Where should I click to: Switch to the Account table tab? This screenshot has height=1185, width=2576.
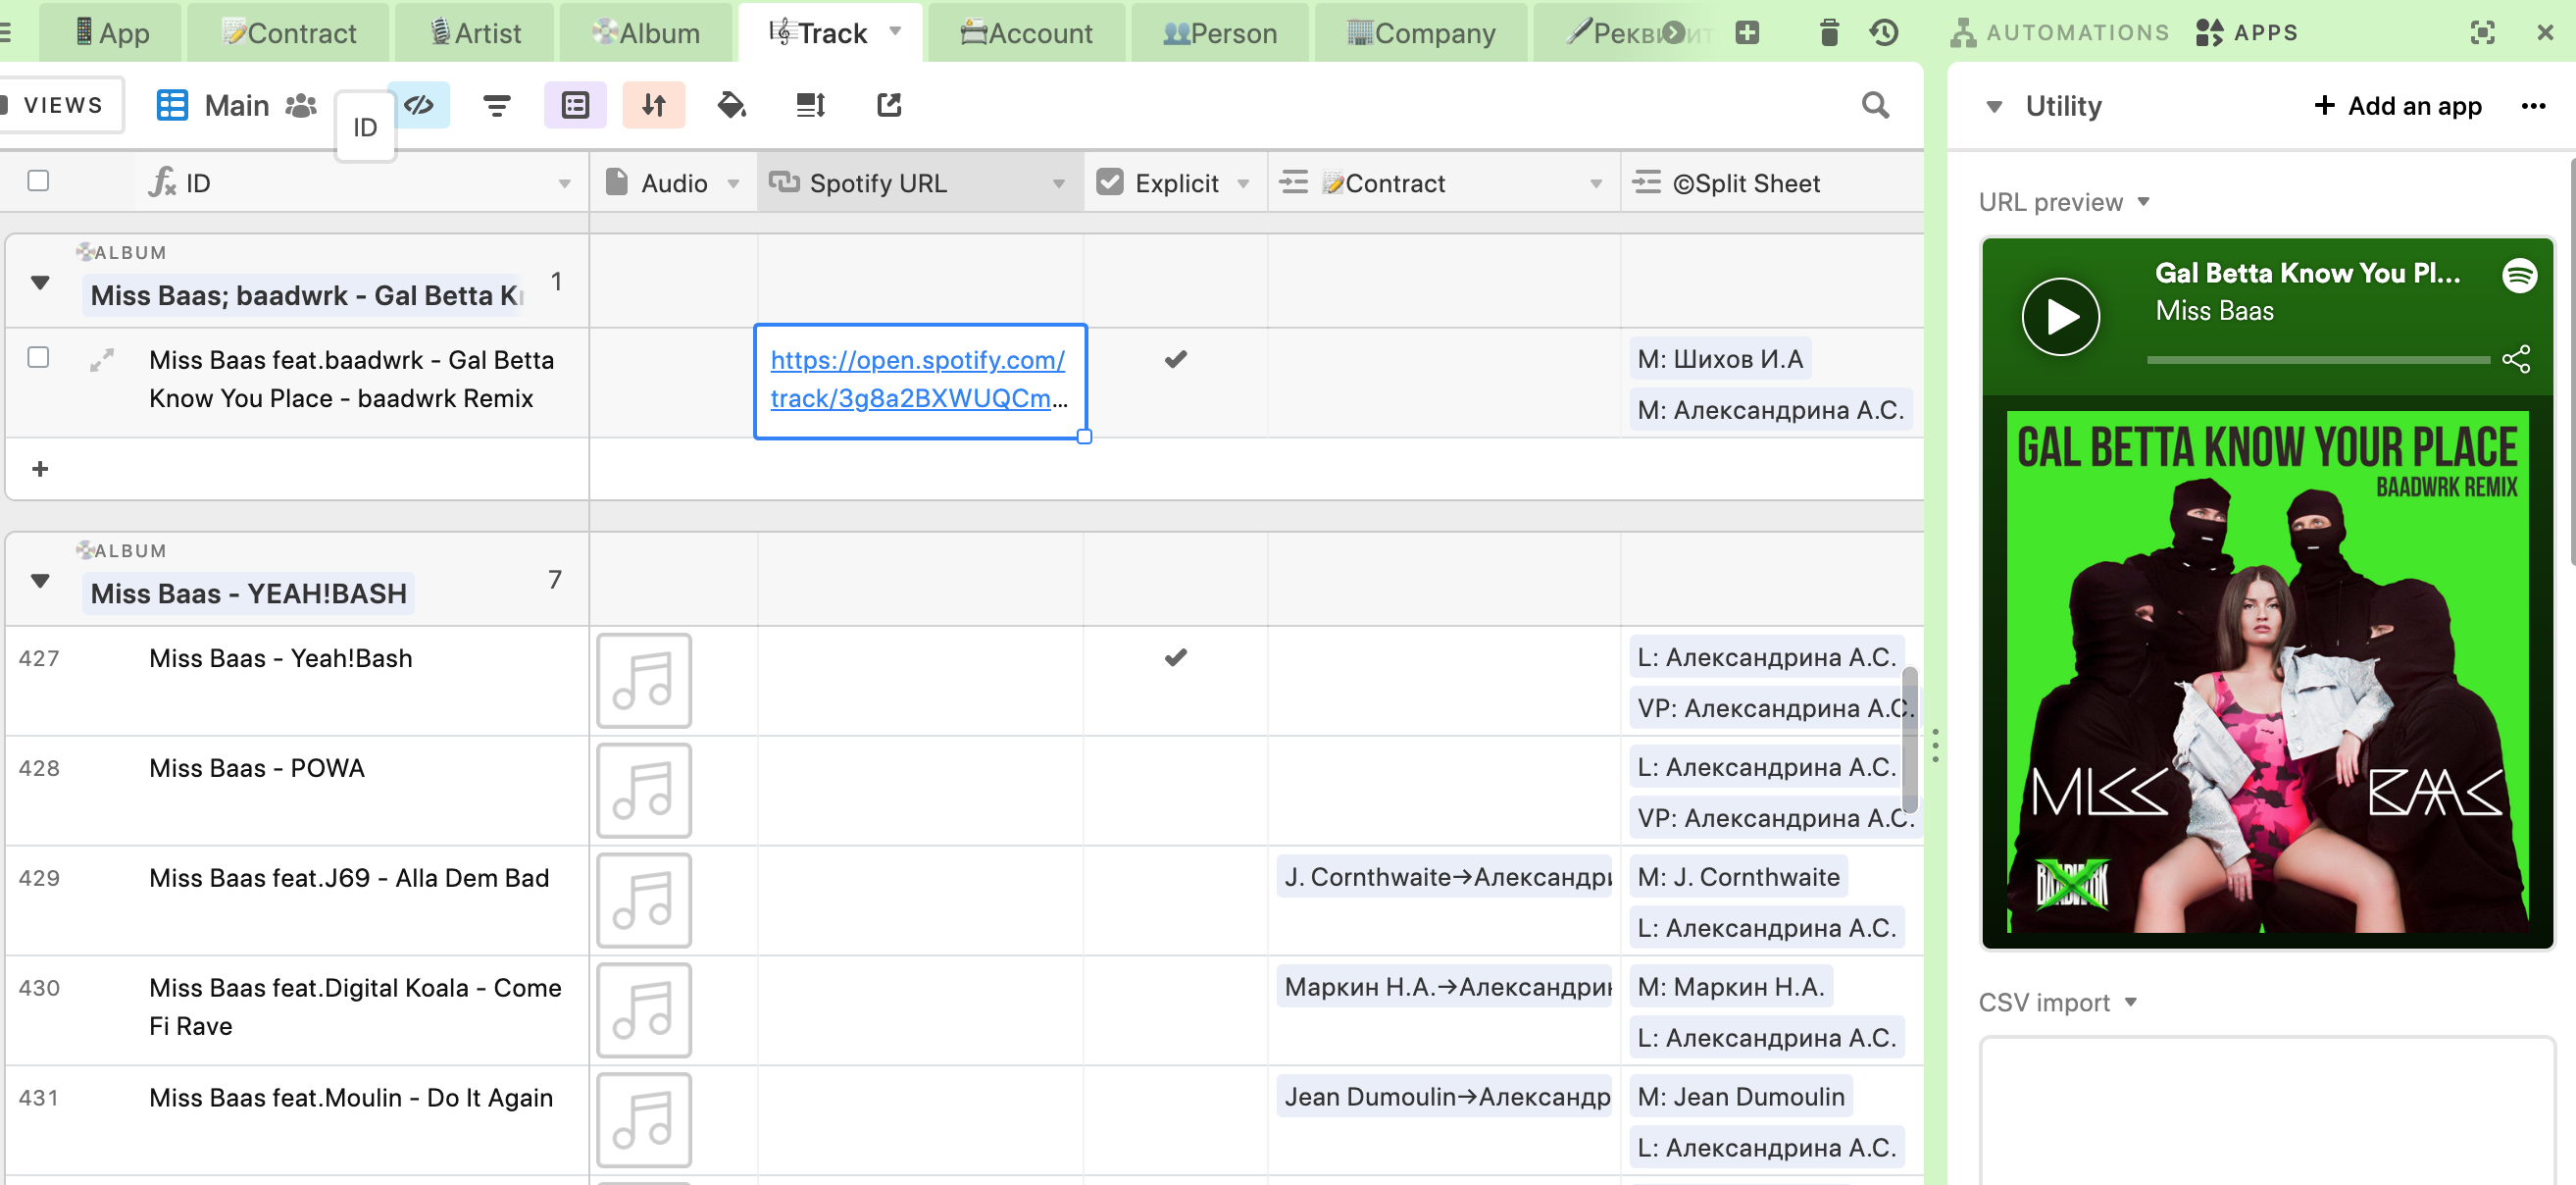(x=1026, y=33)
